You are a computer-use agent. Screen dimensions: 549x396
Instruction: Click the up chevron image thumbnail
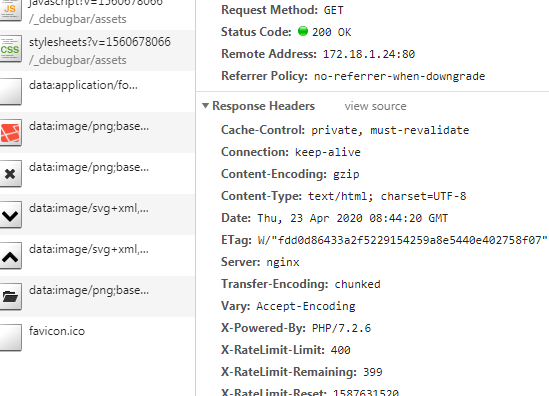(10, 256)
